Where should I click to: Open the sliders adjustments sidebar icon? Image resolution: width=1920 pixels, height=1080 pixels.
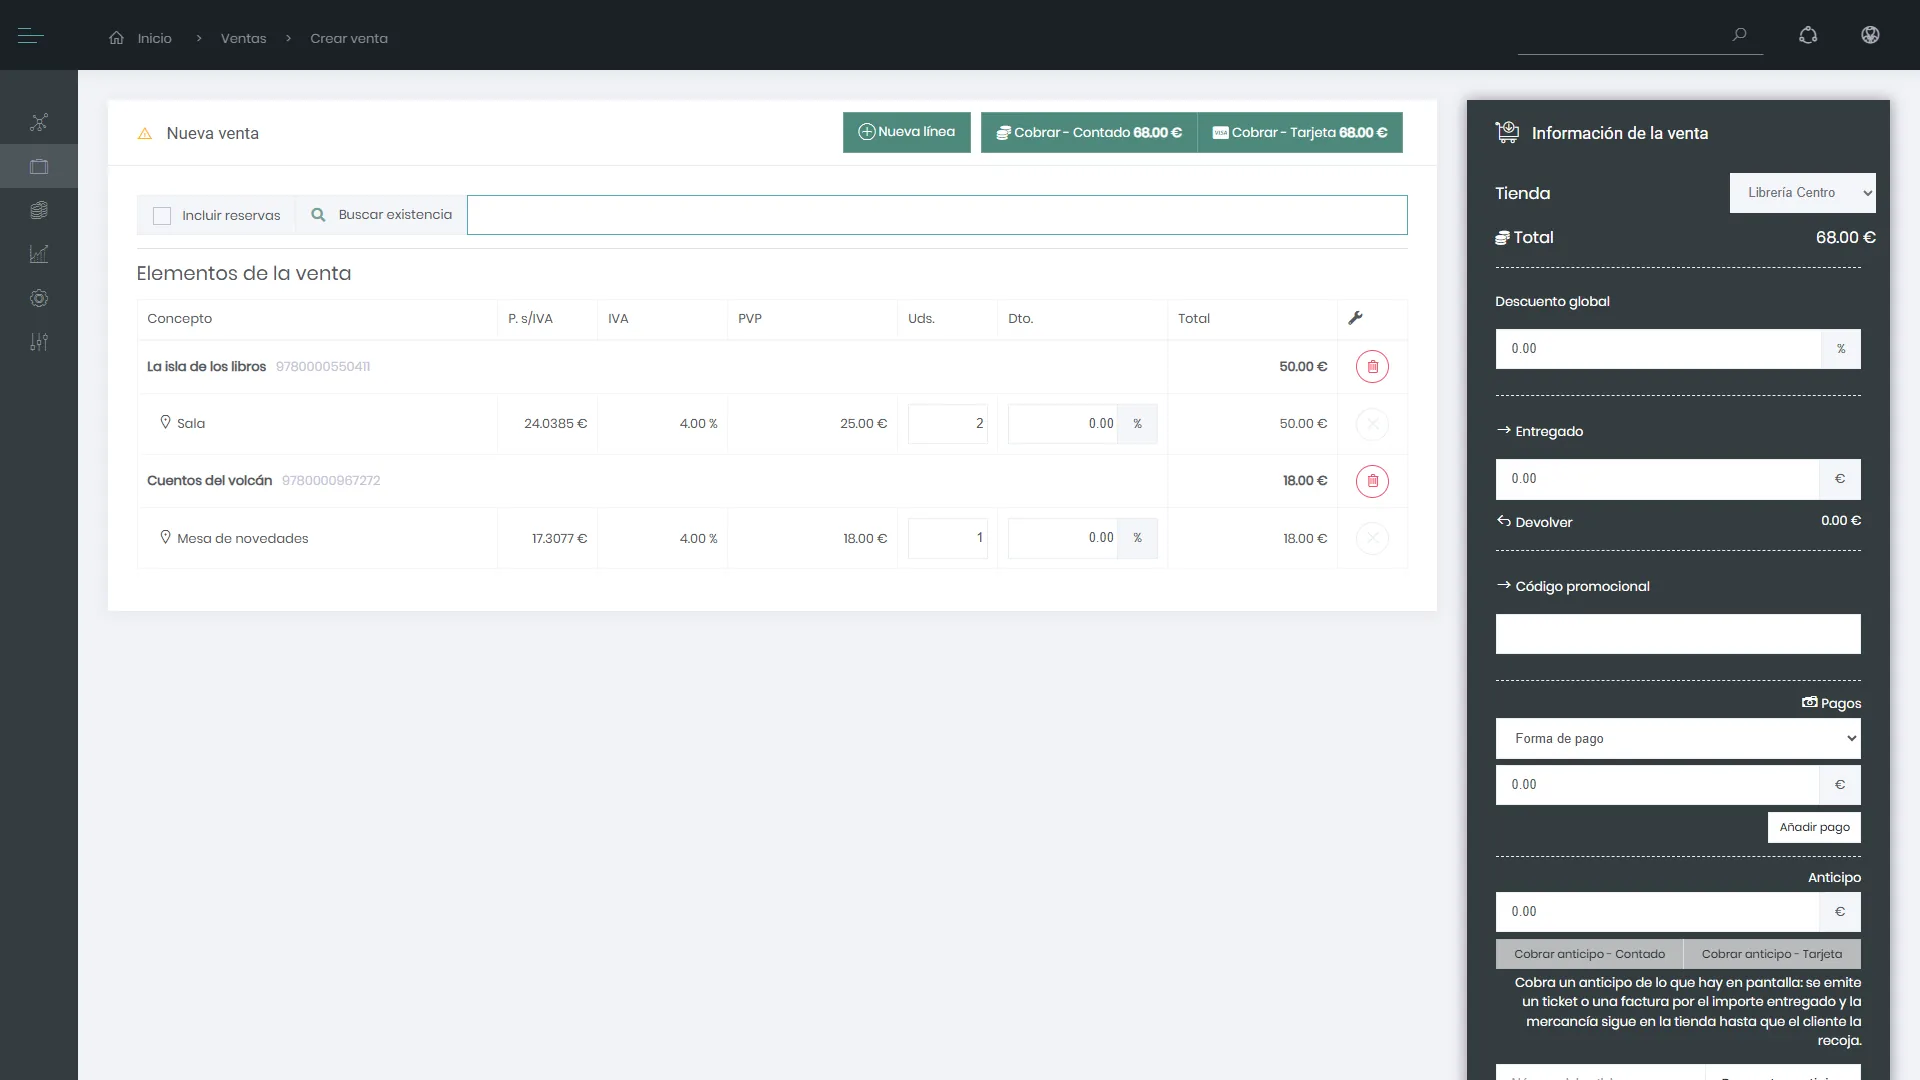tap(39, 342)
